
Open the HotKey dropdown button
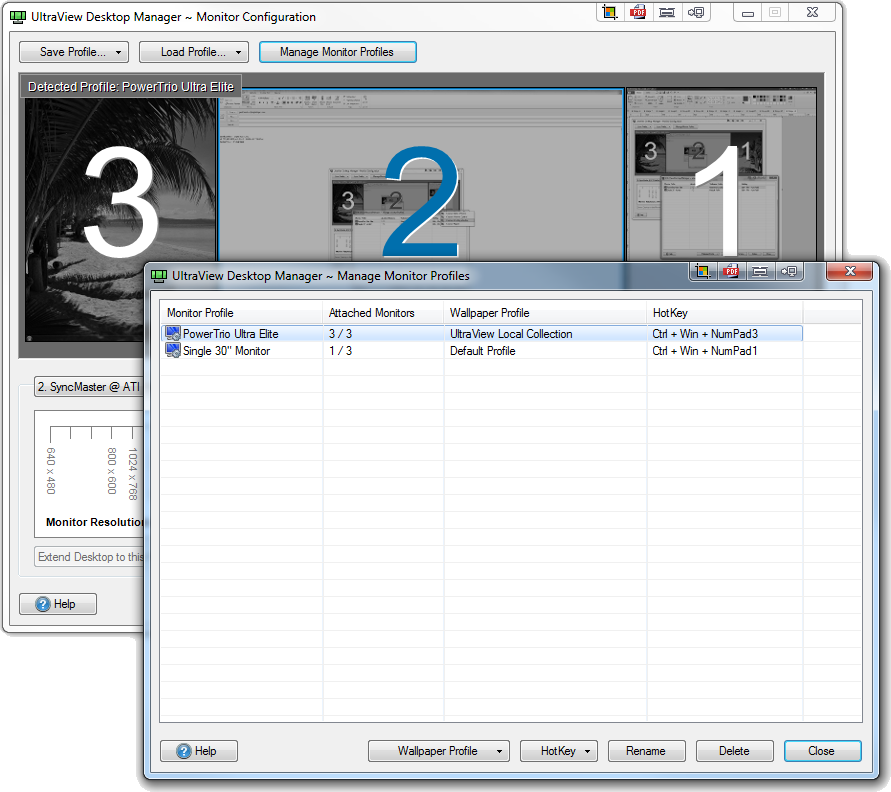click(x=559, y=751)
